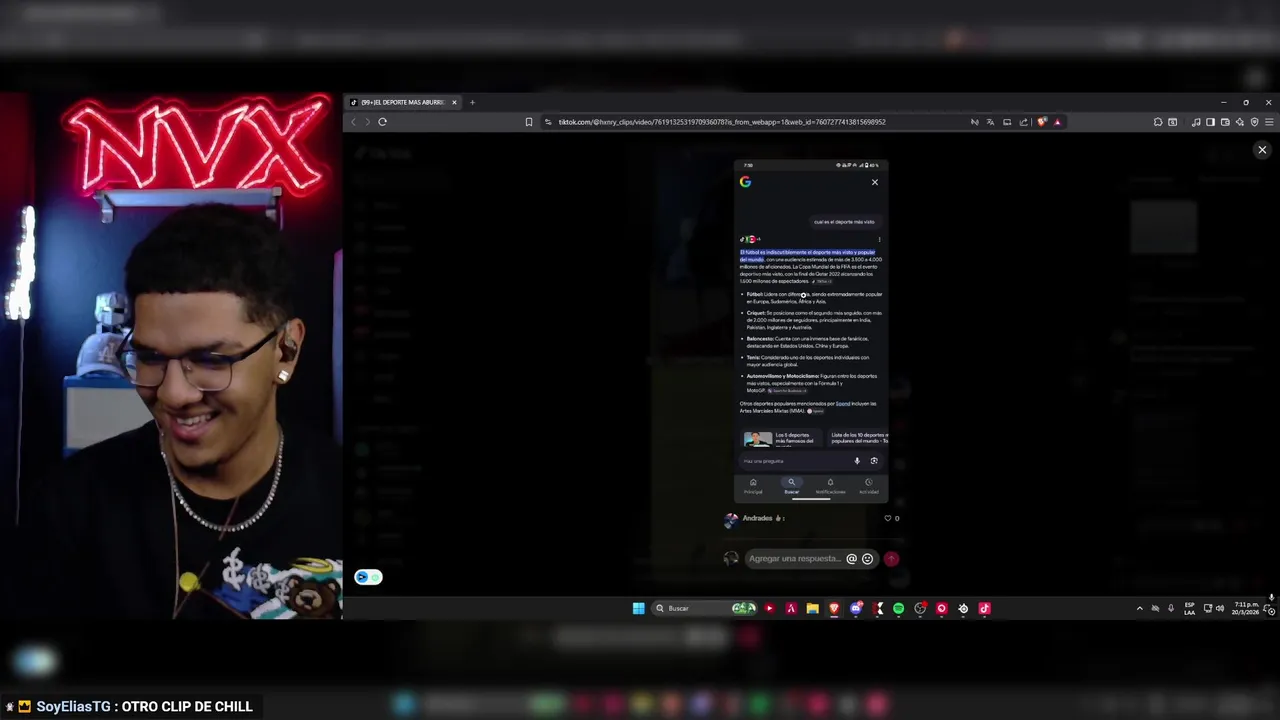Select the TikTok EL DEPORTE MAS ABURRIDO tab
Viewport: 1280px width, 720px height.
[402, 102]
